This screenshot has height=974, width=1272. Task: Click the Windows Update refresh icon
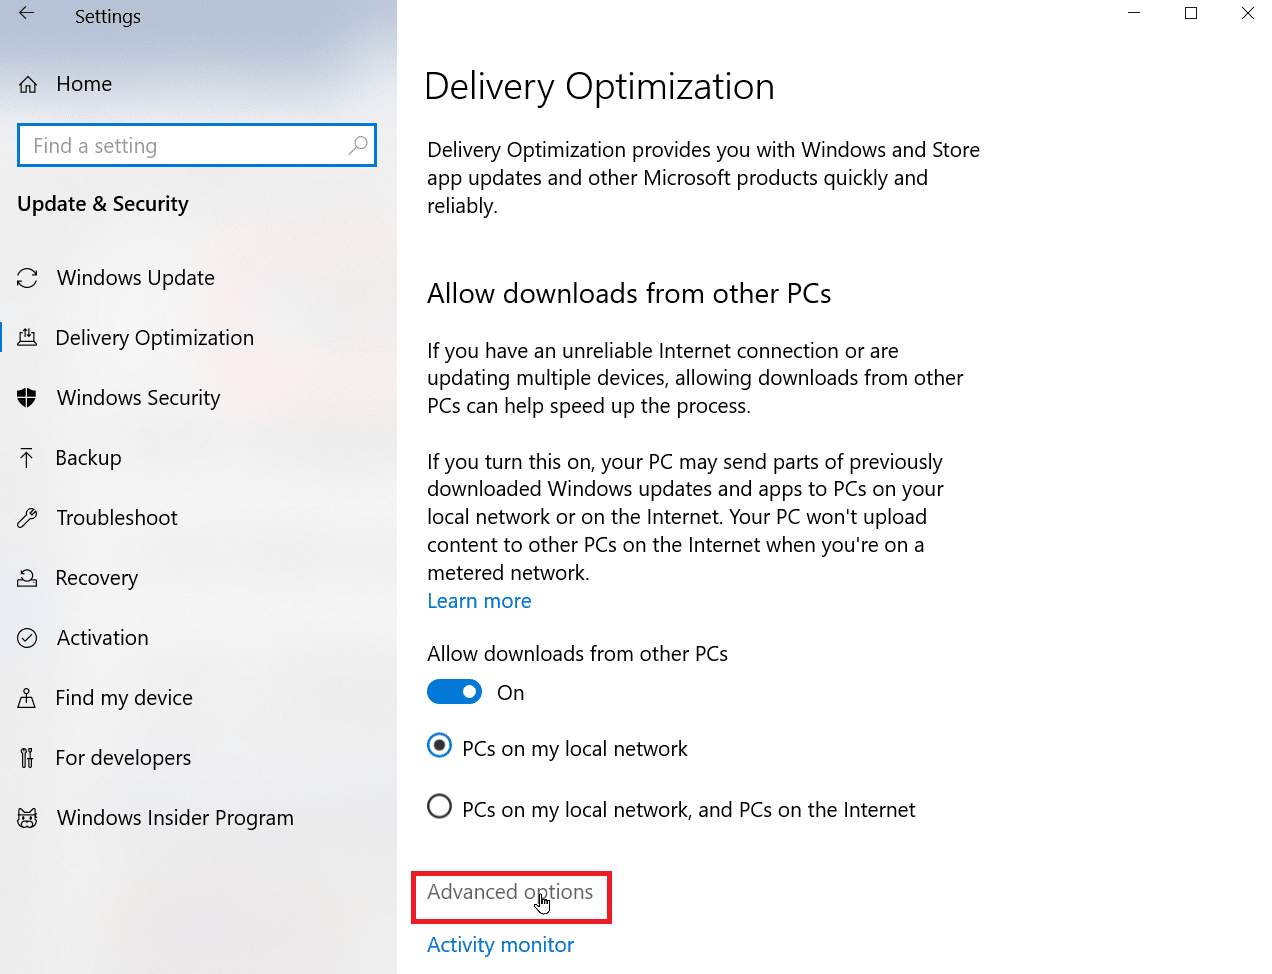pos(28,278)
